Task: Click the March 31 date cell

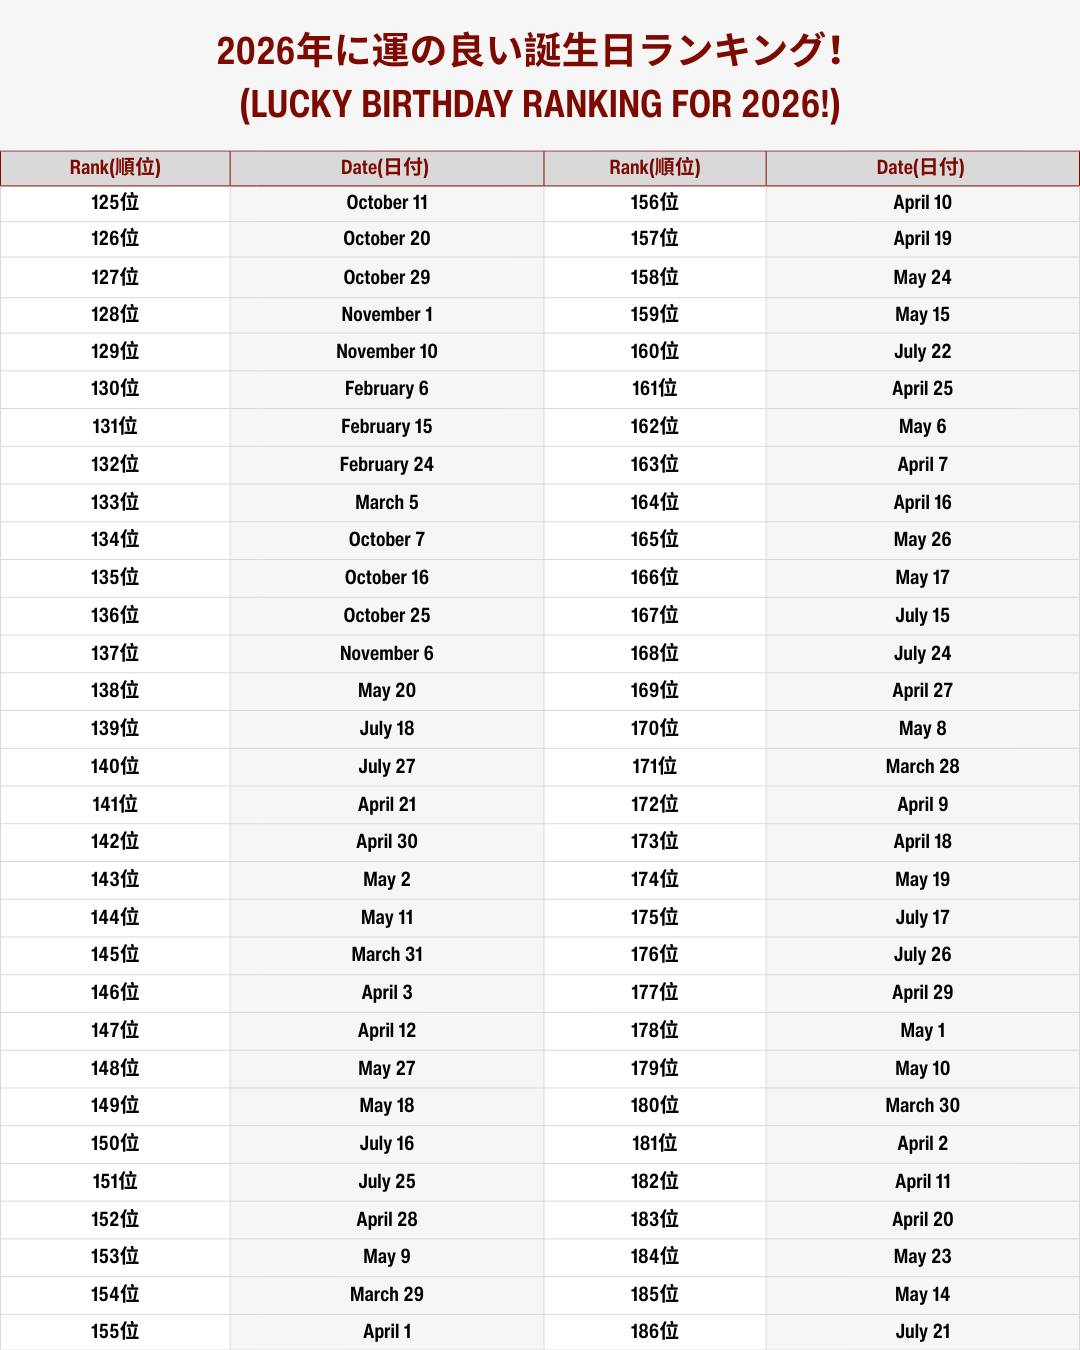Action: [x=387, y=955]
